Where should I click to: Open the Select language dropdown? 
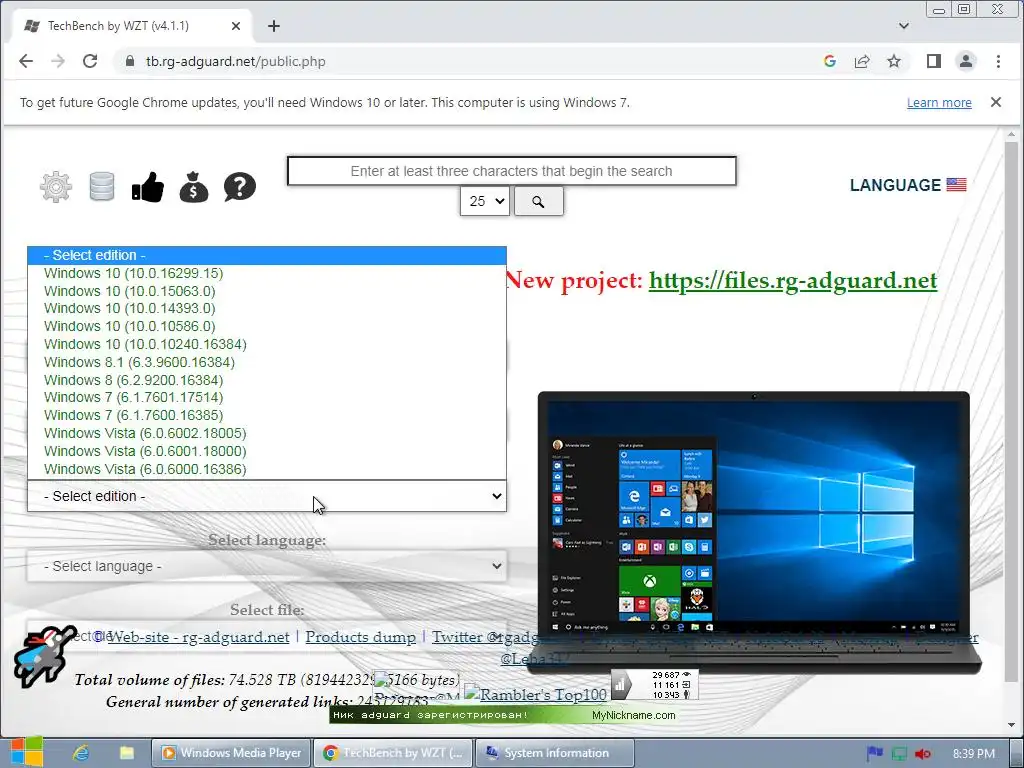[x=266, y=566]
